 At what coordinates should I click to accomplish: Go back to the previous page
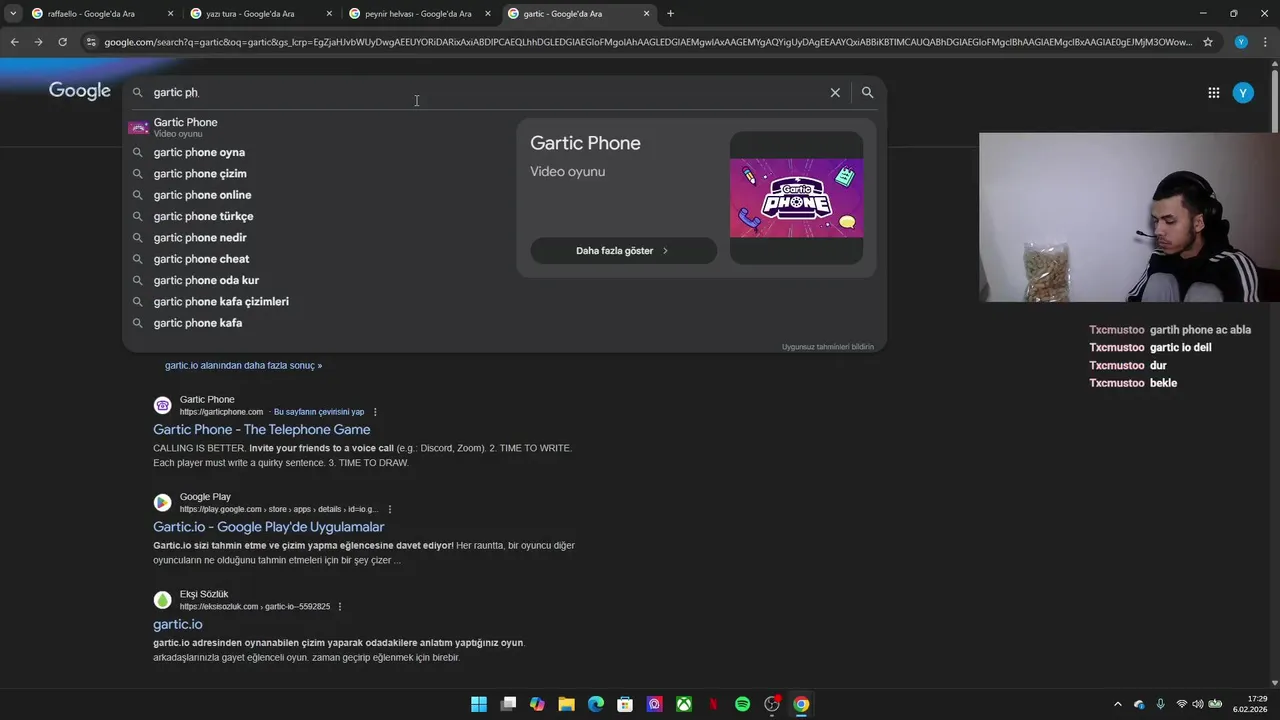coord(14,42)
